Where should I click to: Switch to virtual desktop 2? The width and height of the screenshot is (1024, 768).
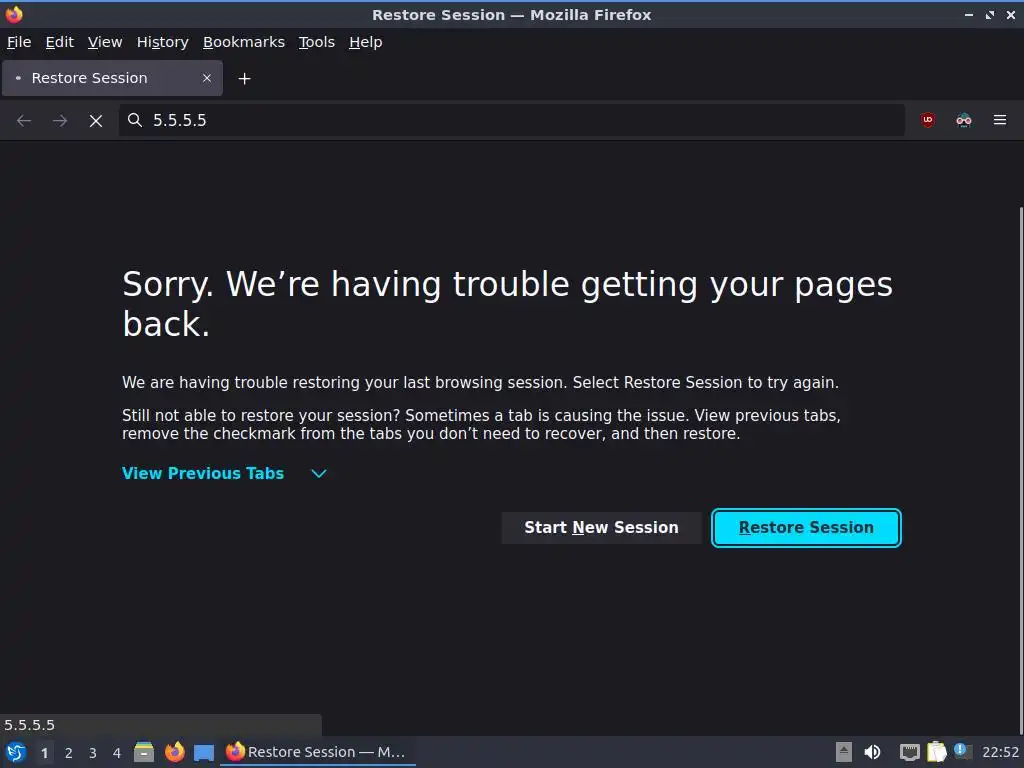tap(69, 753)
